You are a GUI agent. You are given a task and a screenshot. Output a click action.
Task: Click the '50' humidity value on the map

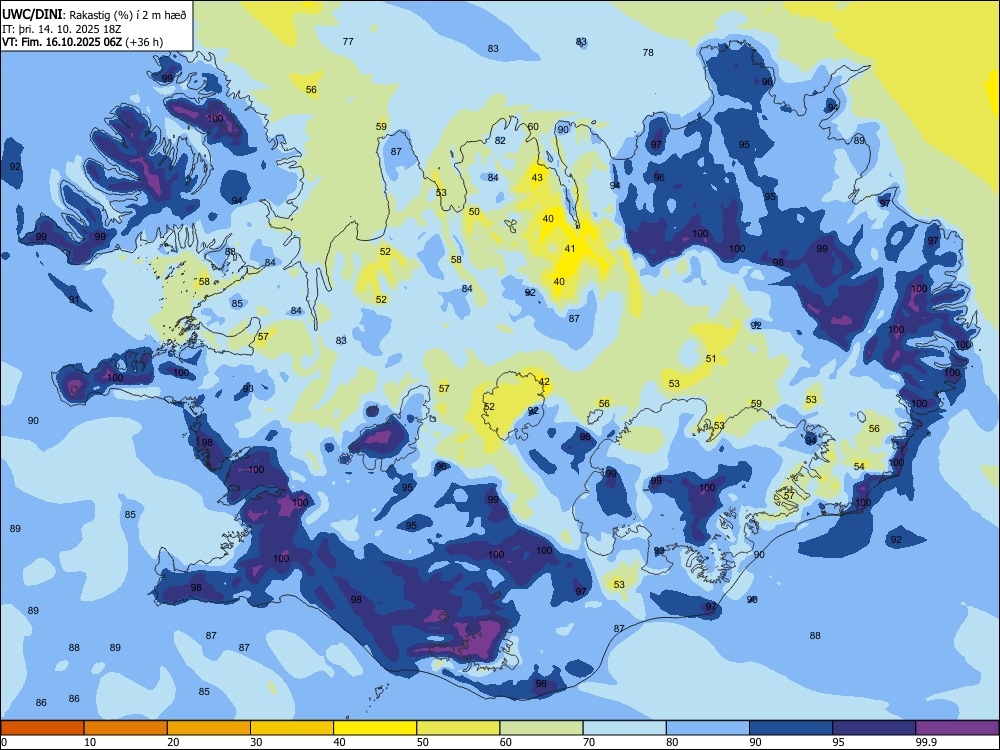(474, 212)
